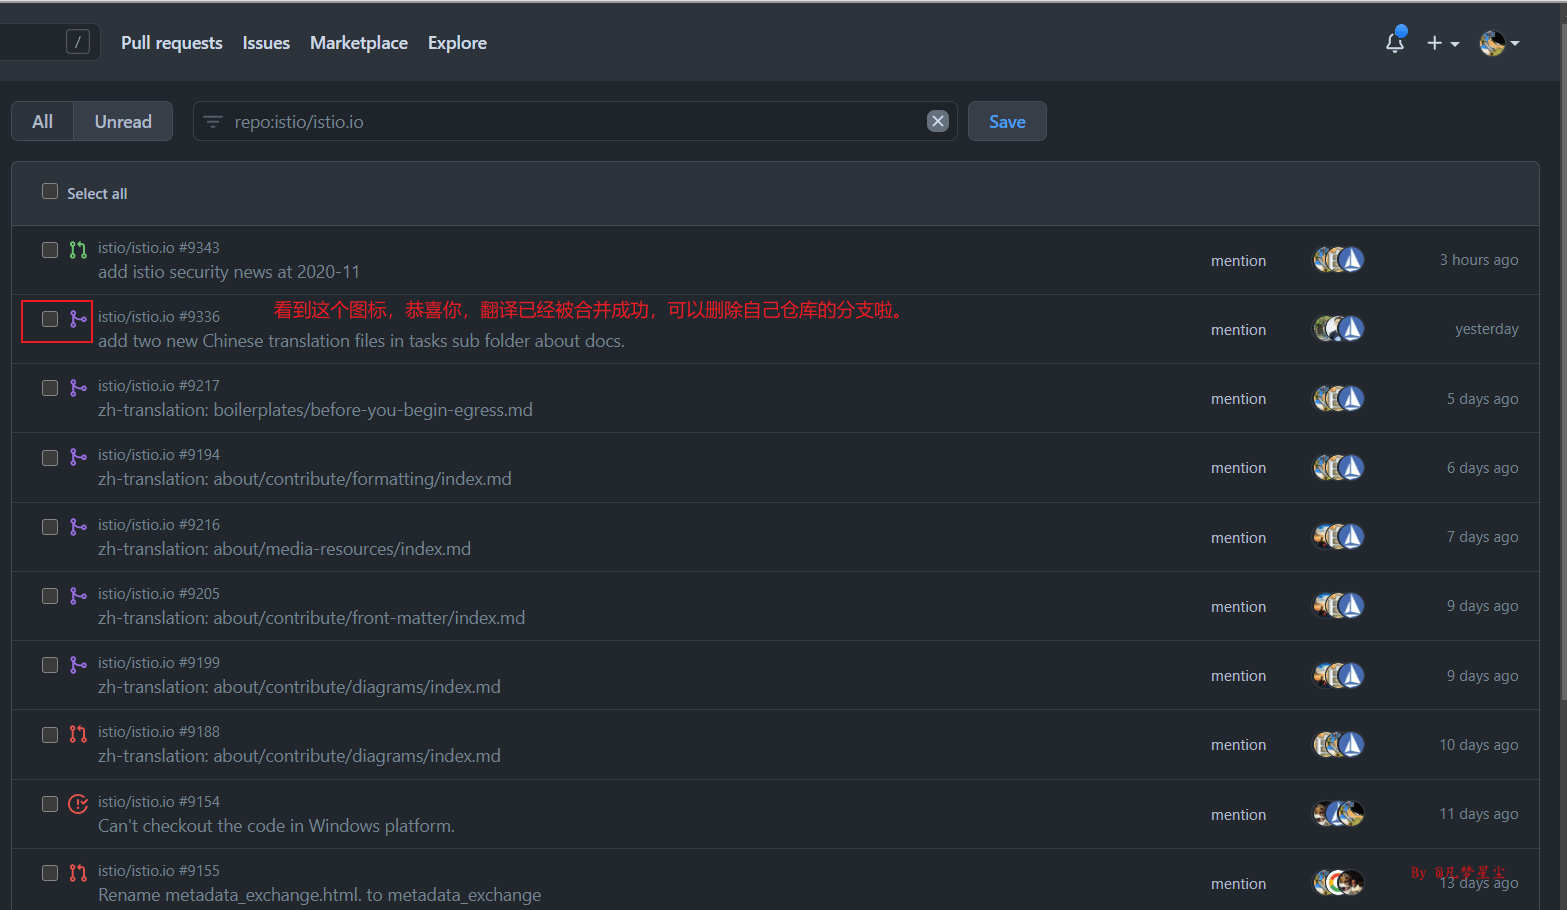Click the merged icon for #9336
The height and width of the screenshot is (910, 1567).
[78, 319]
